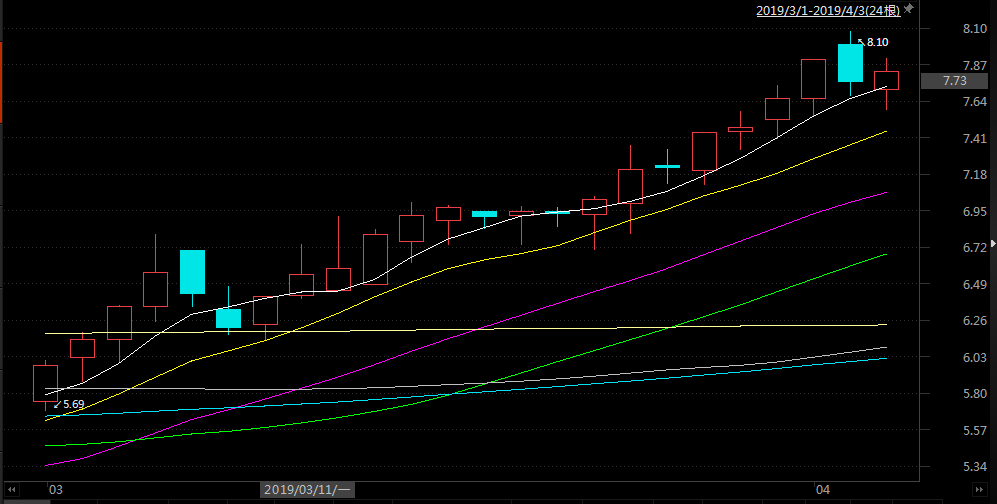The image size is (997, 504).
Task: Select the tall cyan candlestick beside the 8.10 annotation
Action: pyautogui.click(x=850, y=63)
